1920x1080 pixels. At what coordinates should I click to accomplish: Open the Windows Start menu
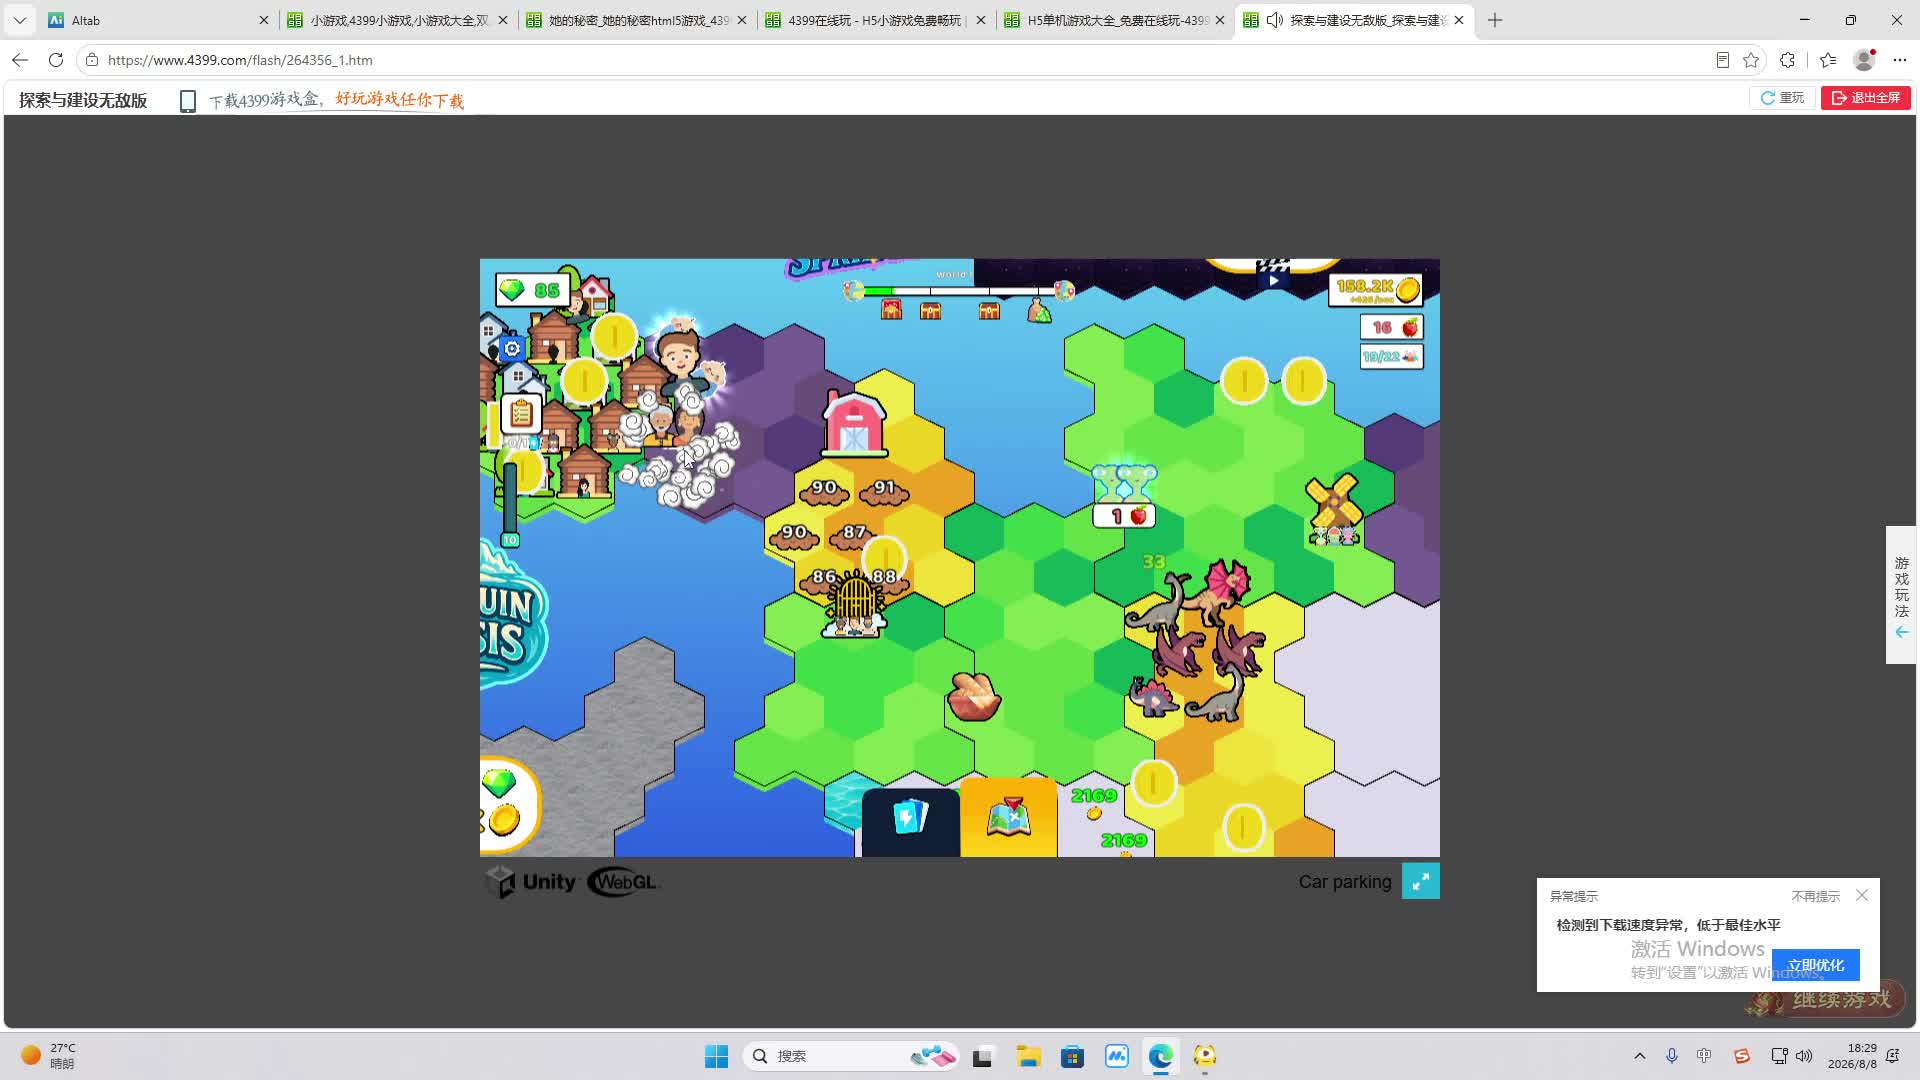click(x=717, y=1056)
